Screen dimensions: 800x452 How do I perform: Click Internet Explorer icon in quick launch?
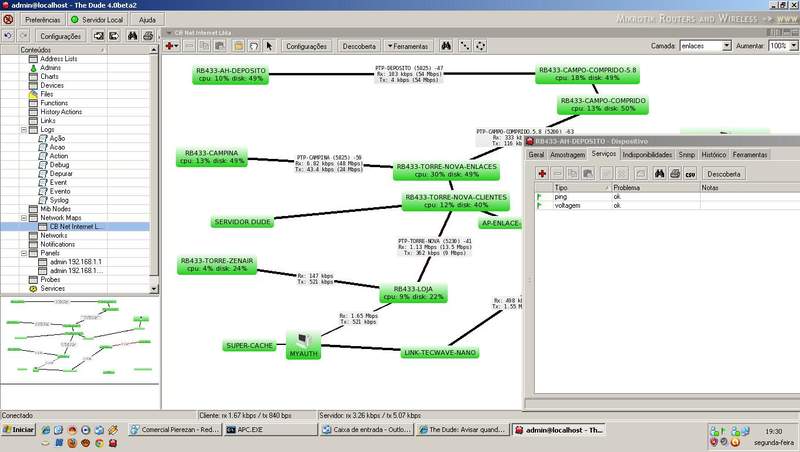[x=45, y=430]
